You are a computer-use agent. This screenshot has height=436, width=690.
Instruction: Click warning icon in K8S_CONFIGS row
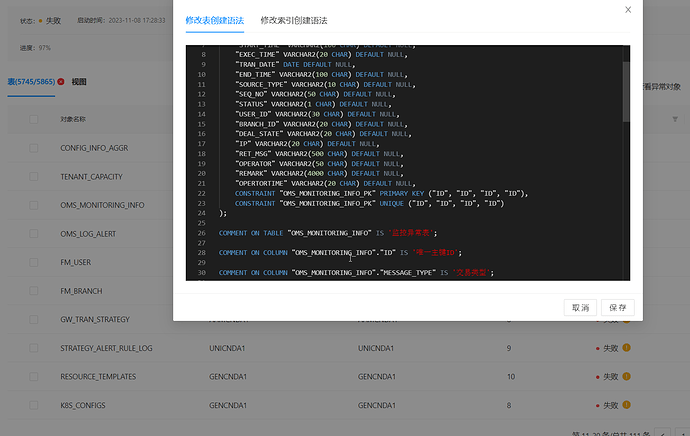(627, 405)
